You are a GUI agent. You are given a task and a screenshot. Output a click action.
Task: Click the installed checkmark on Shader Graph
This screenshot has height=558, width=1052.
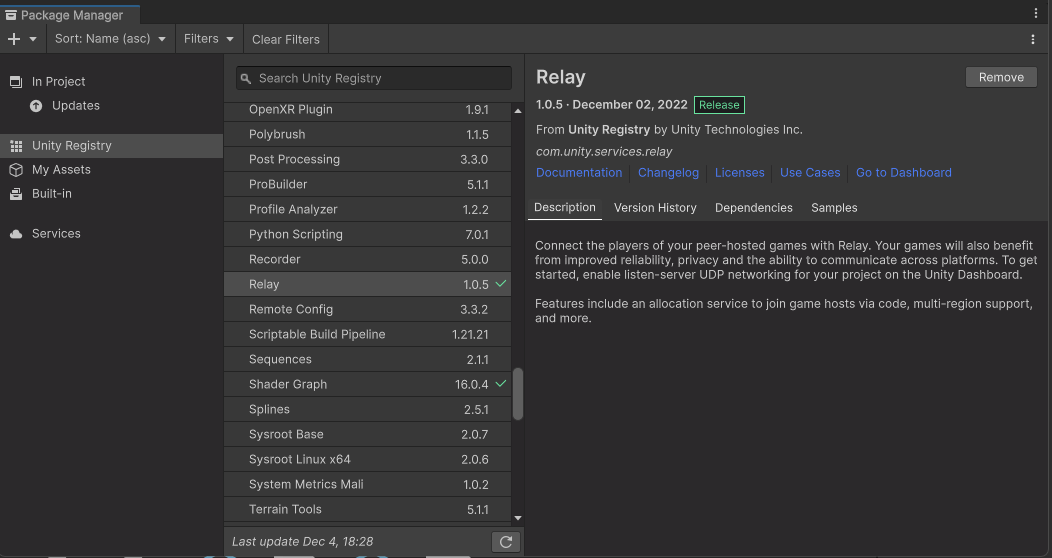(501, 384)
